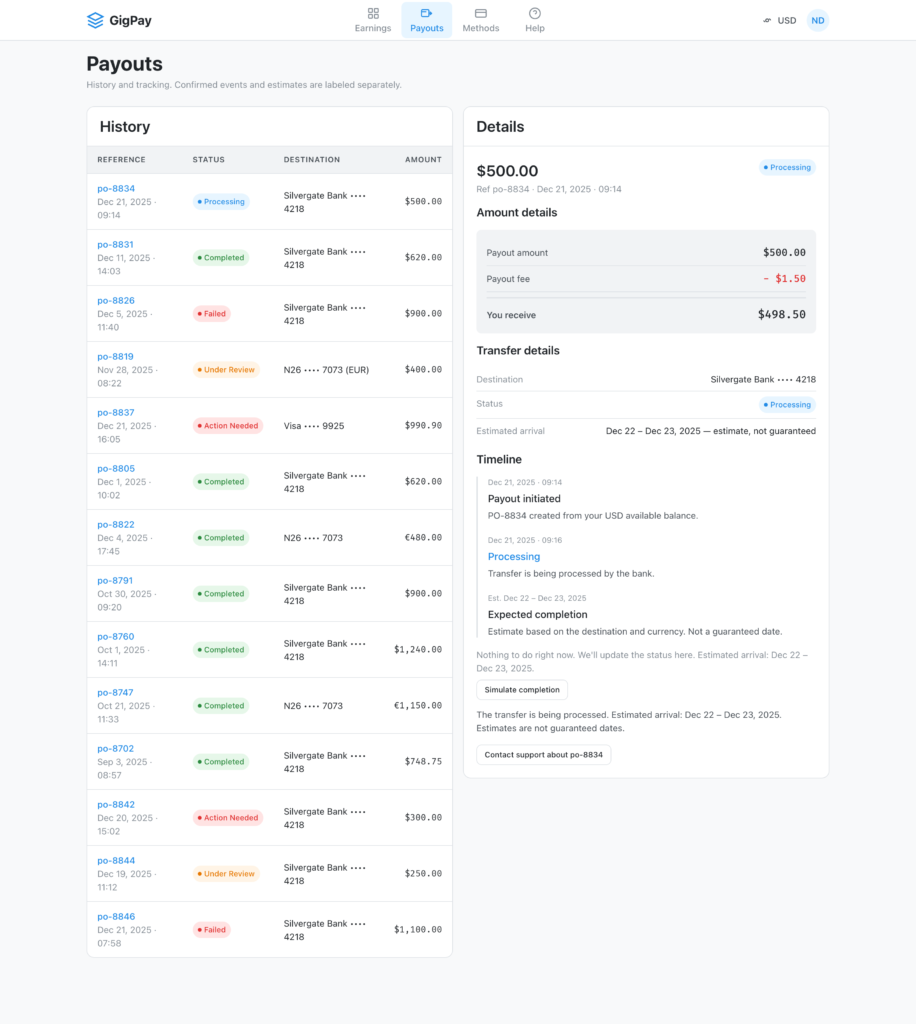
Task: Click the €1,150.00 amount cell
Action: (418, 706)
